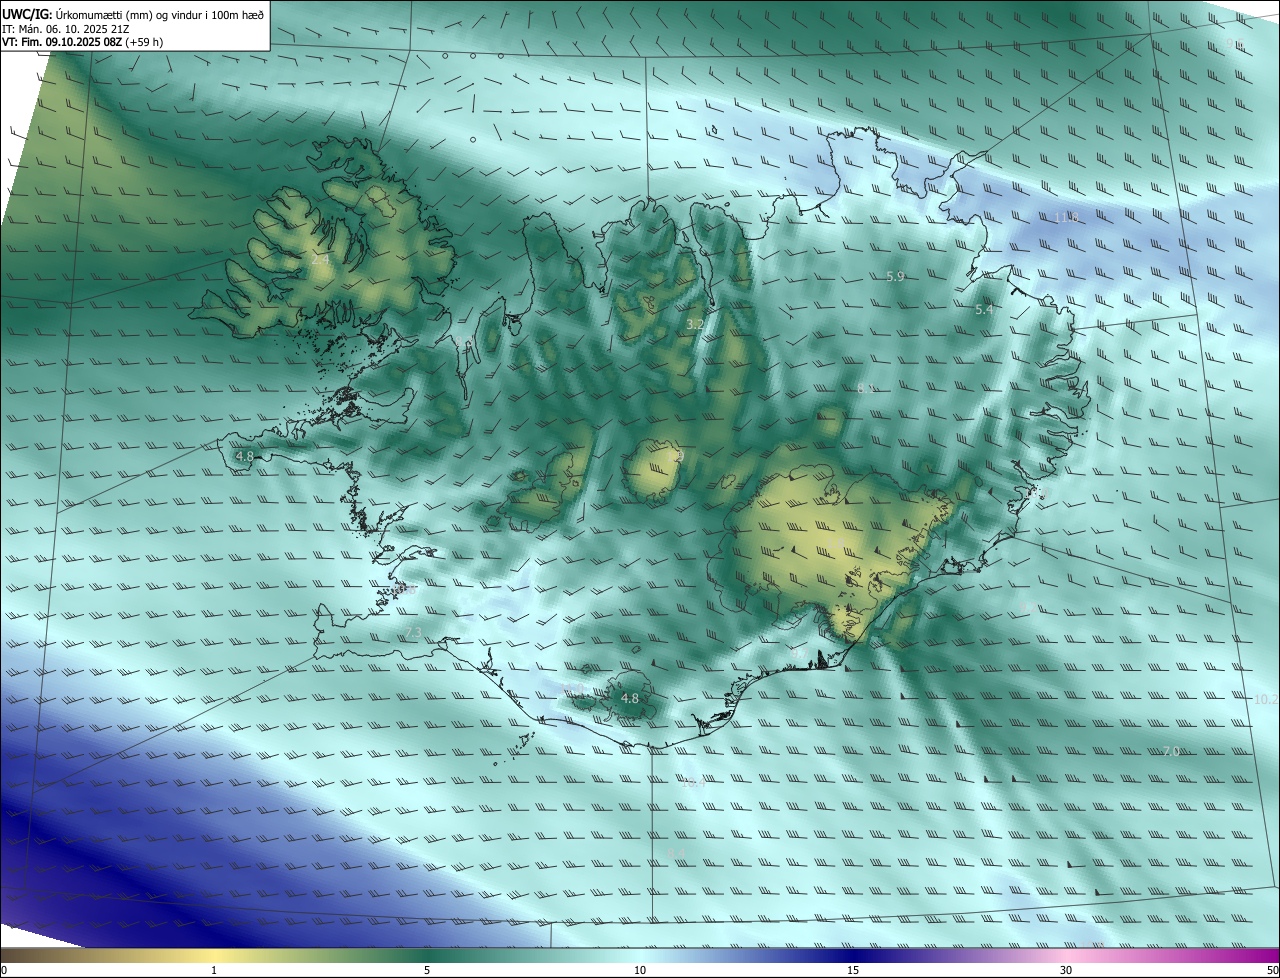
Task: Click the 50 tick label on the colorbar
Action: pos(1272,971)
